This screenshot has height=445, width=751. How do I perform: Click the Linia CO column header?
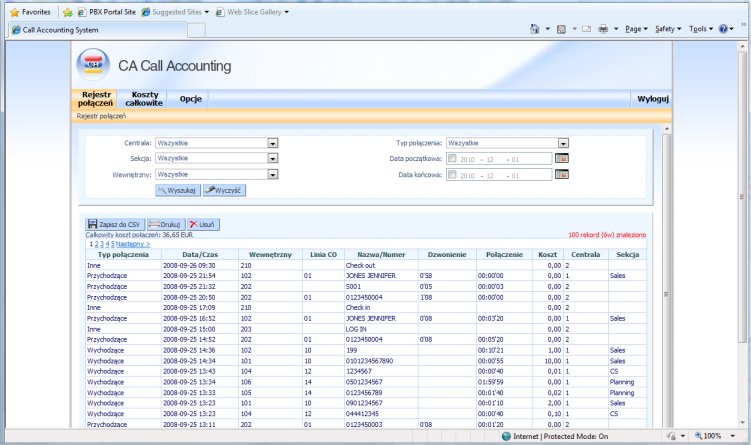323,255
